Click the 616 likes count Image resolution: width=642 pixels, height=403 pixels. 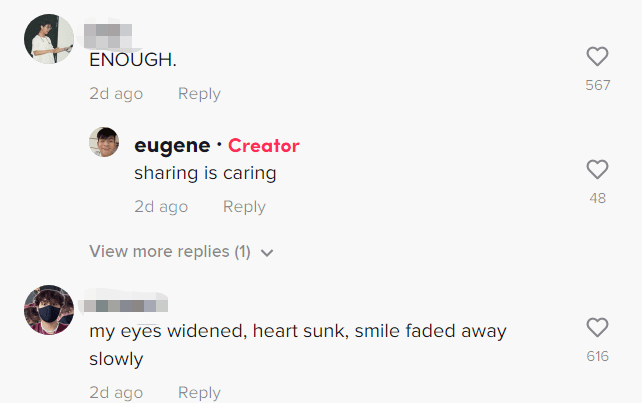point(597,356)
